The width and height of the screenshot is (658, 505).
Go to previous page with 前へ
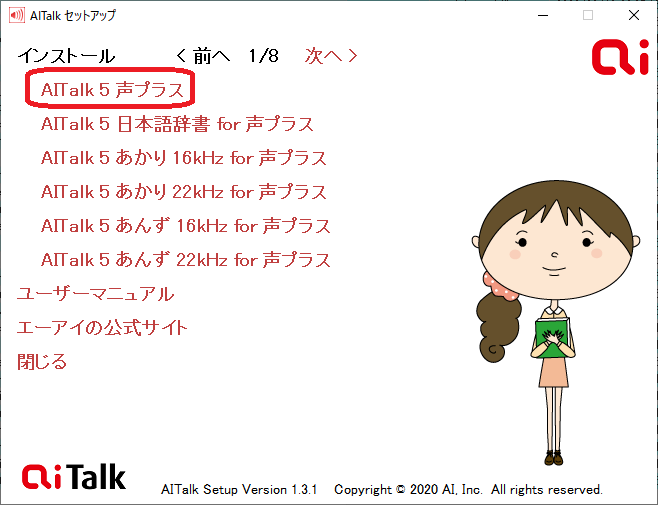pyautogui.click(x=203, y=55)
